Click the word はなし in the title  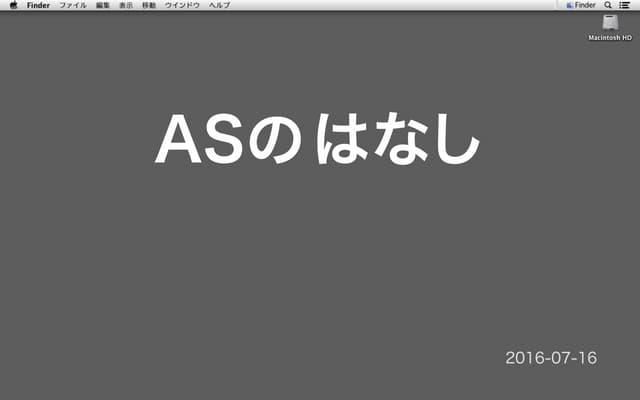point(397,140)
